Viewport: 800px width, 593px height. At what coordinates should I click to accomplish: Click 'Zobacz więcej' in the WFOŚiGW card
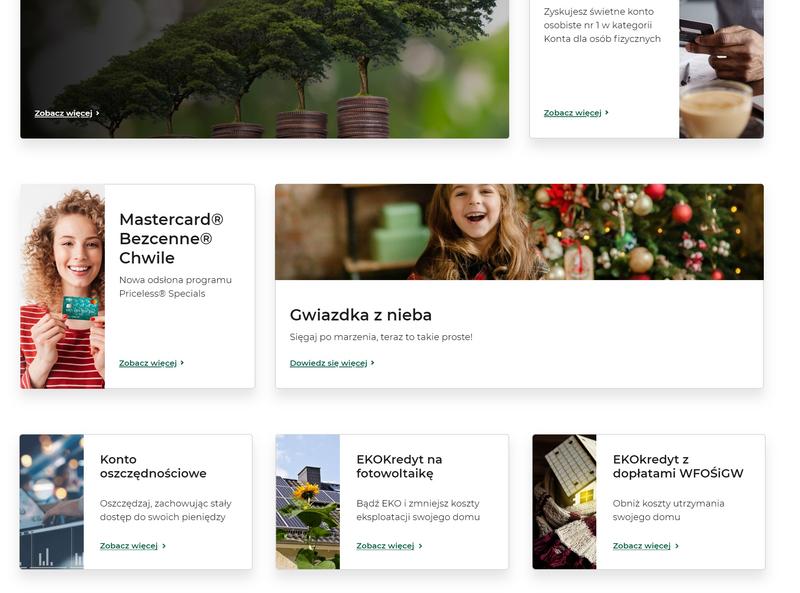click(641, 546)
